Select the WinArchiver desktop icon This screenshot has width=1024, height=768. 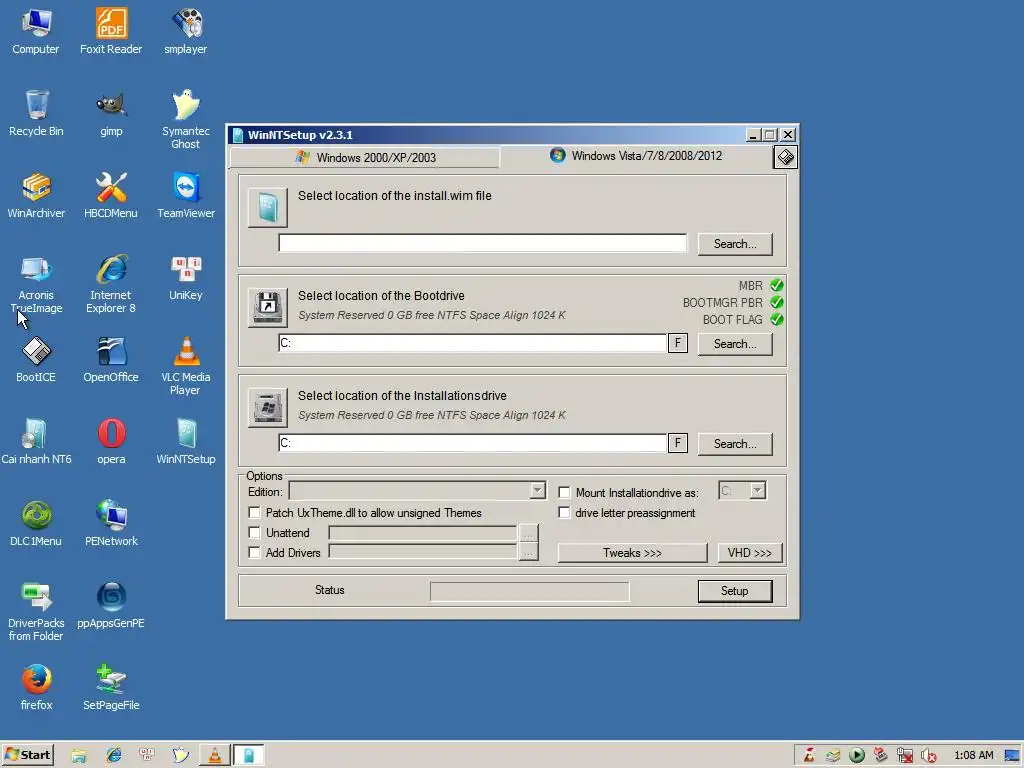(x=36, y=195)
